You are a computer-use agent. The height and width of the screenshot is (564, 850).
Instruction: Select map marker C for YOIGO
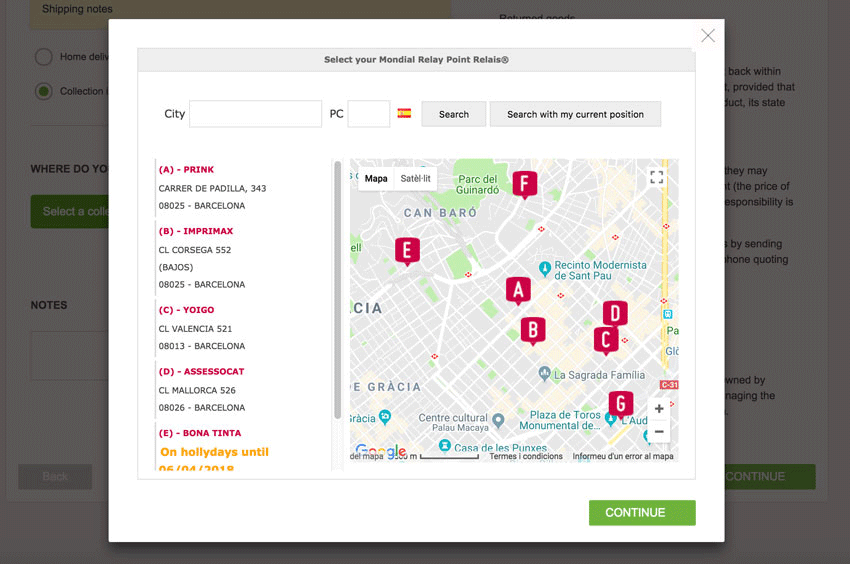[606, 341]
